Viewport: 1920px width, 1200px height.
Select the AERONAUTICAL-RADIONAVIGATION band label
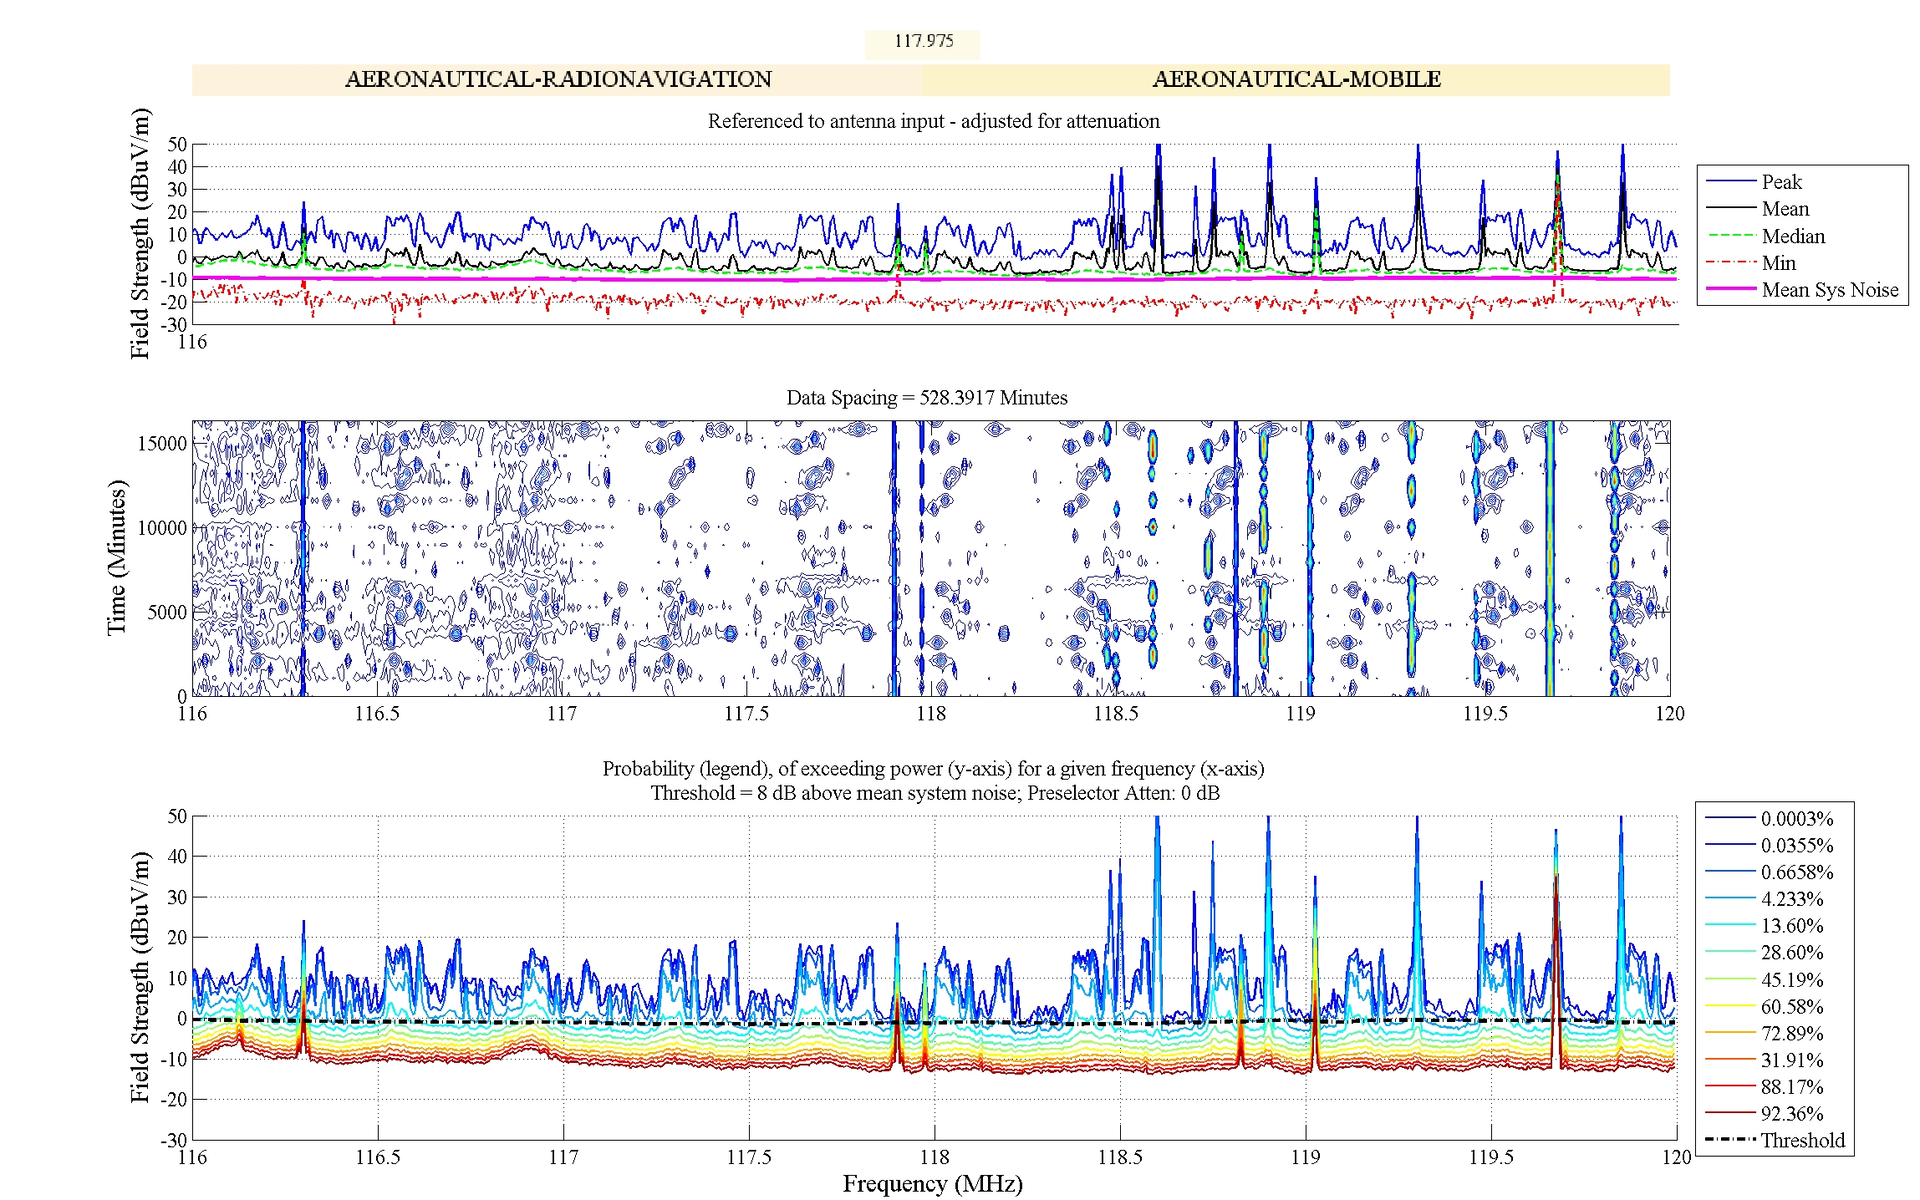(560, 79)
